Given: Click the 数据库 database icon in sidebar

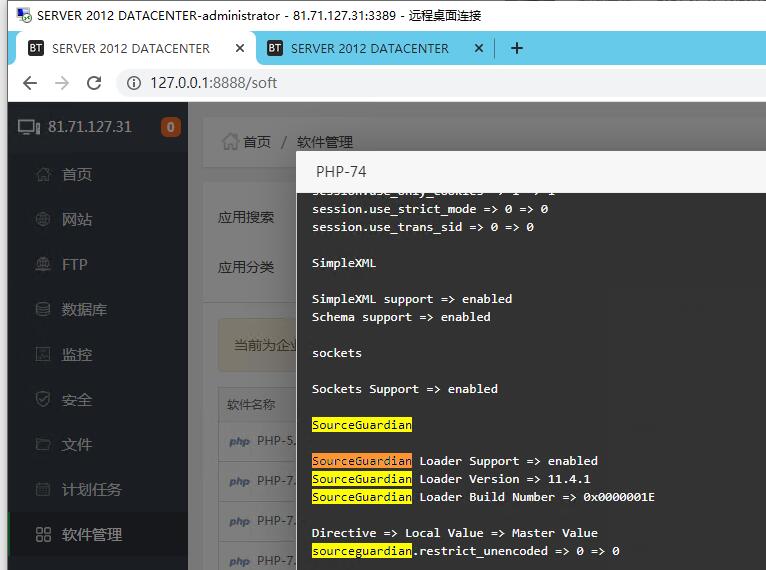Looking at the screenshot, I should [43, 309].
